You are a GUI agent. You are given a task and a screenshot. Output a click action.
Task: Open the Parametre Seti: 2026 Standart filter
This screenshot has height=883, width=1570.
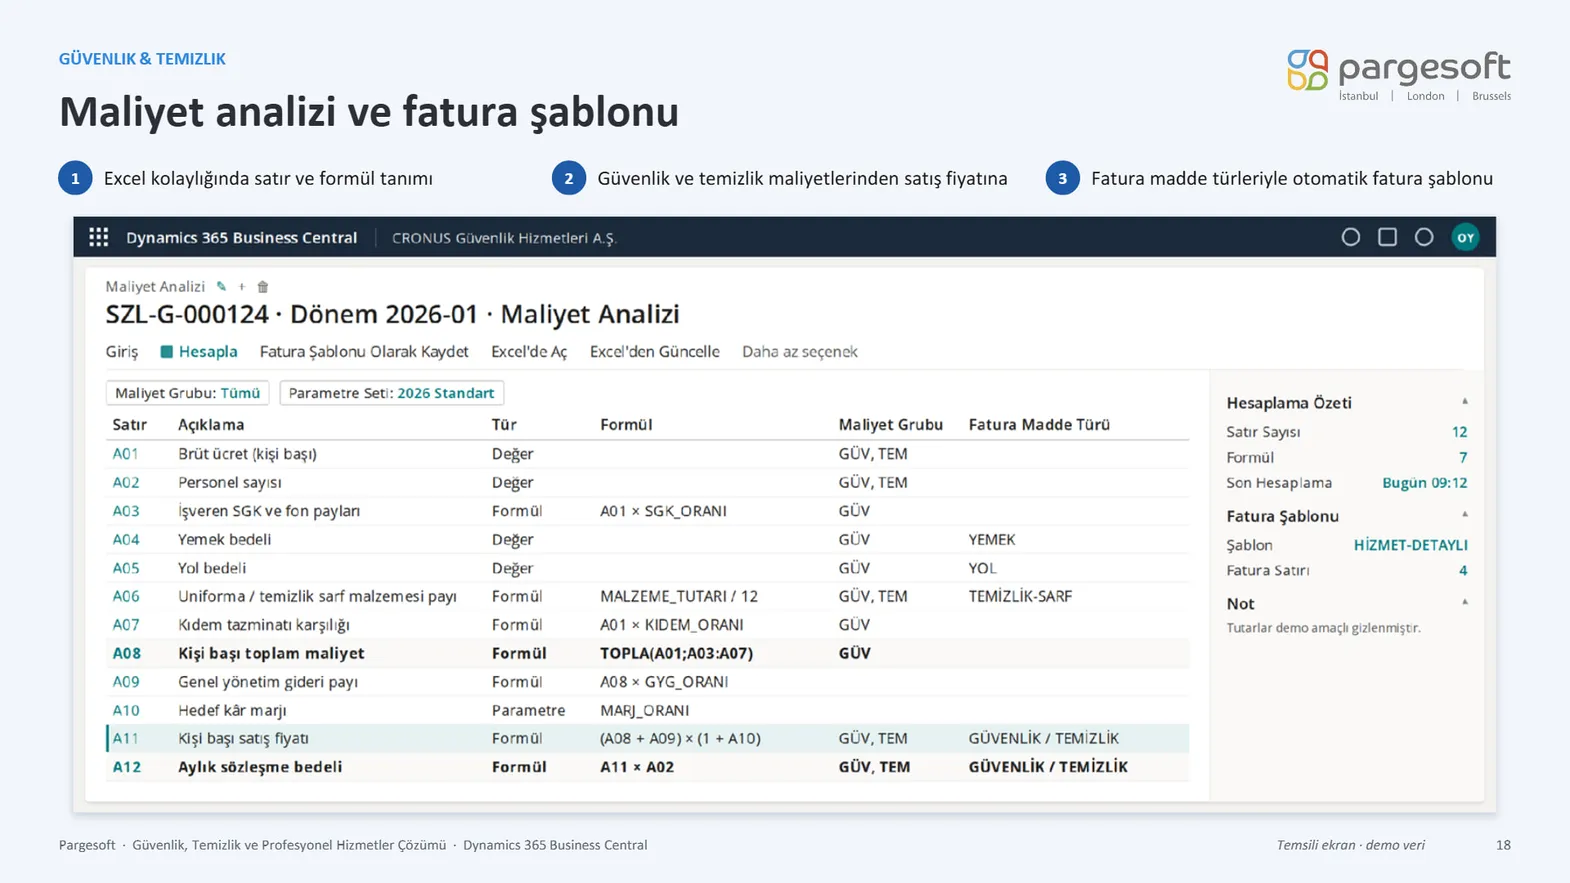(391, 393)
